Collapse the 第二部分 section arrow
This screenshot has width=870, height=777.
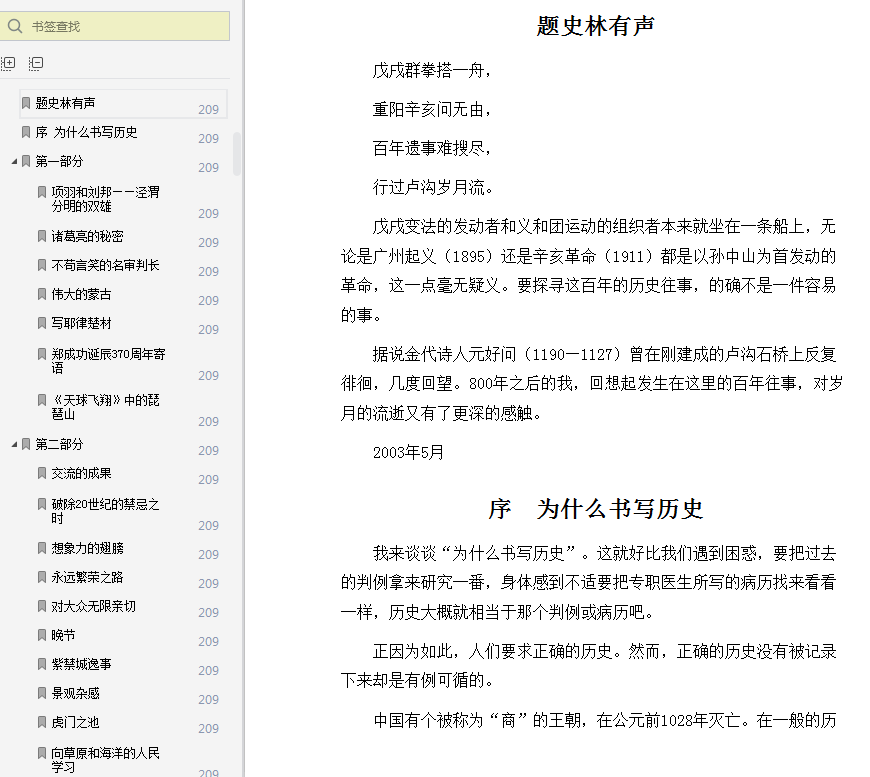pos(14,445)
